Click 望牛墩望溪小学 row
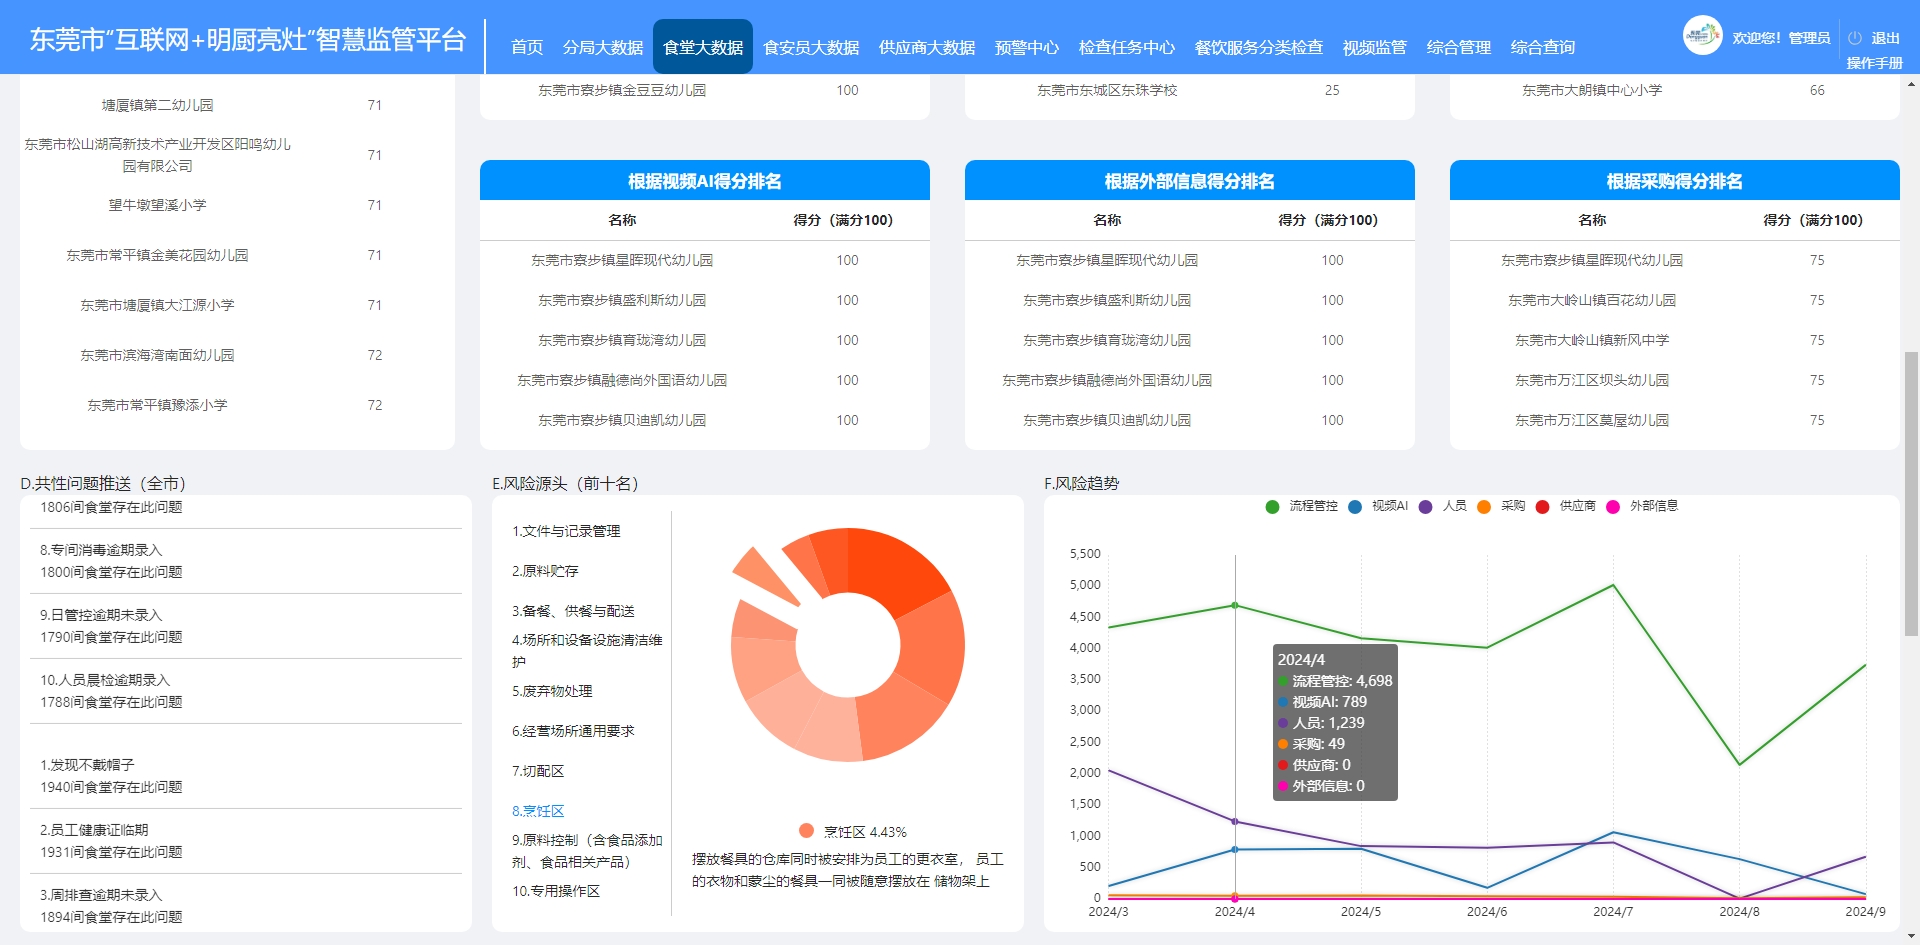This screenshot has height=945, width=1920. (237, 205)
